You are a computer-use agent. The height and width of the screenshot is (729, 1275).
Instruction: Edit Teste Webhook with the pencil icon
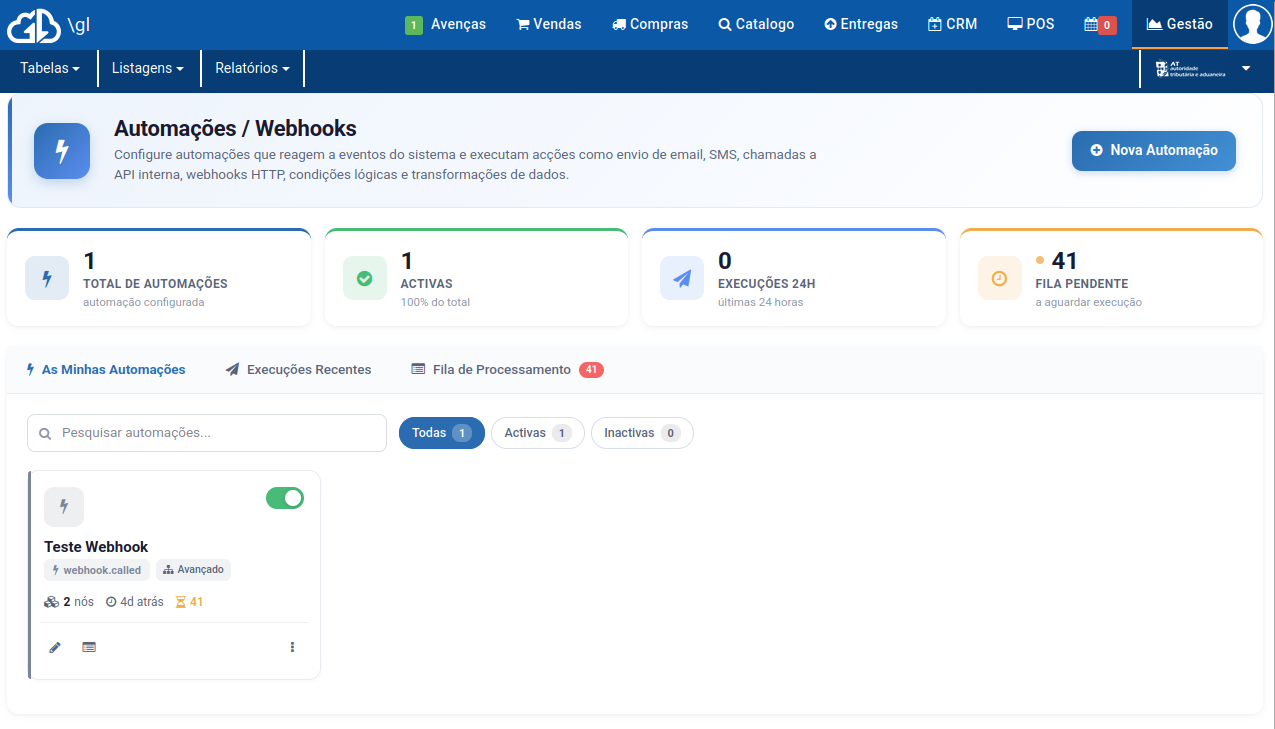pyautogui.click(x=55, y=647)
